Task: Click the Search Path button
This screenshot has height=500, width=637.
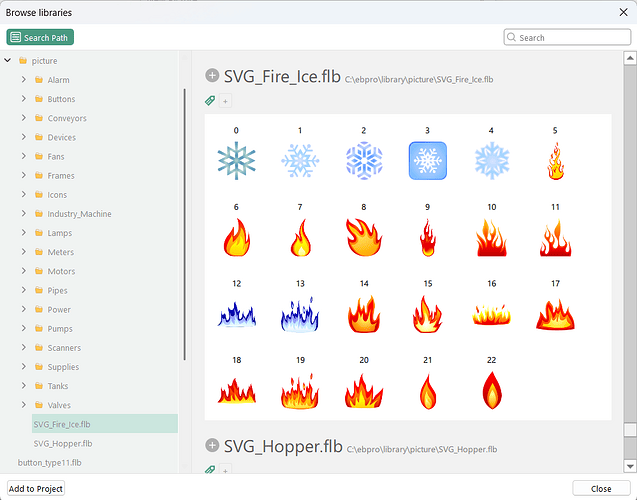Action: point(40,37)
